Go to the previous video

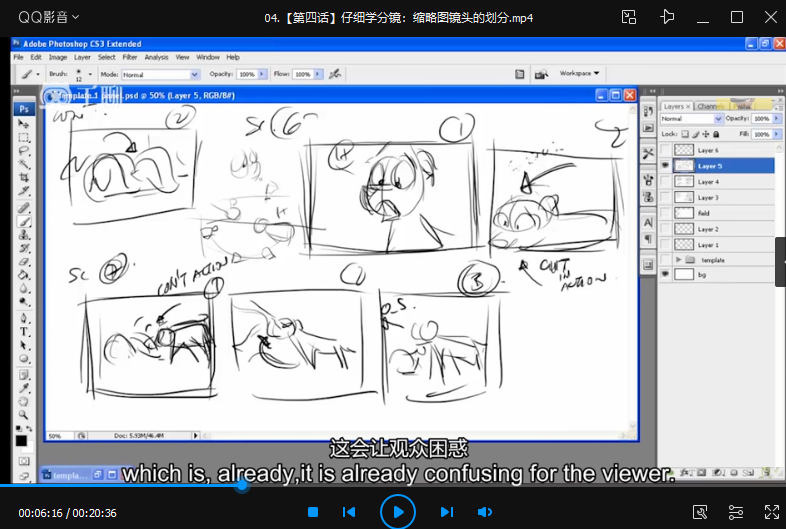tap(349, 512)
